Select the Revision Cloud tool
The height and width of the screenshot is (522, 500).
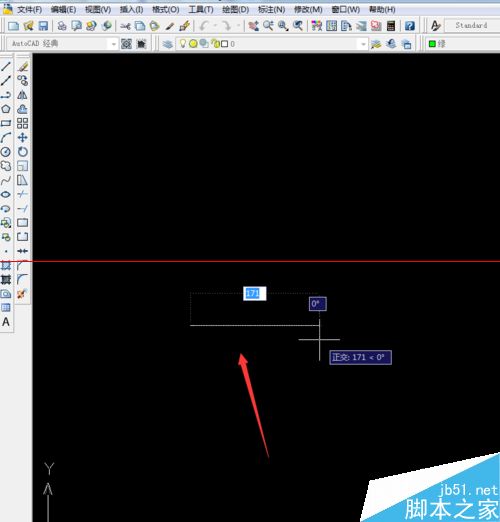point(6,166)
